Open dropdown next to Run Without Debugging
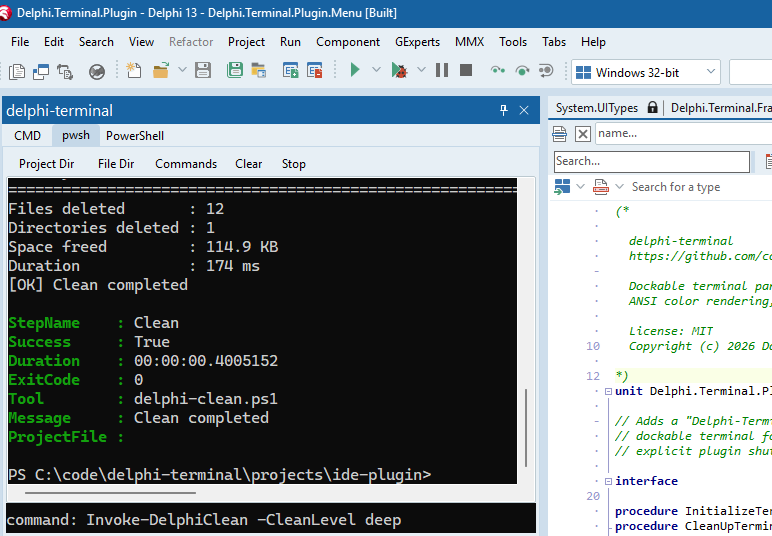772x536 pixels. pos(376,70)
